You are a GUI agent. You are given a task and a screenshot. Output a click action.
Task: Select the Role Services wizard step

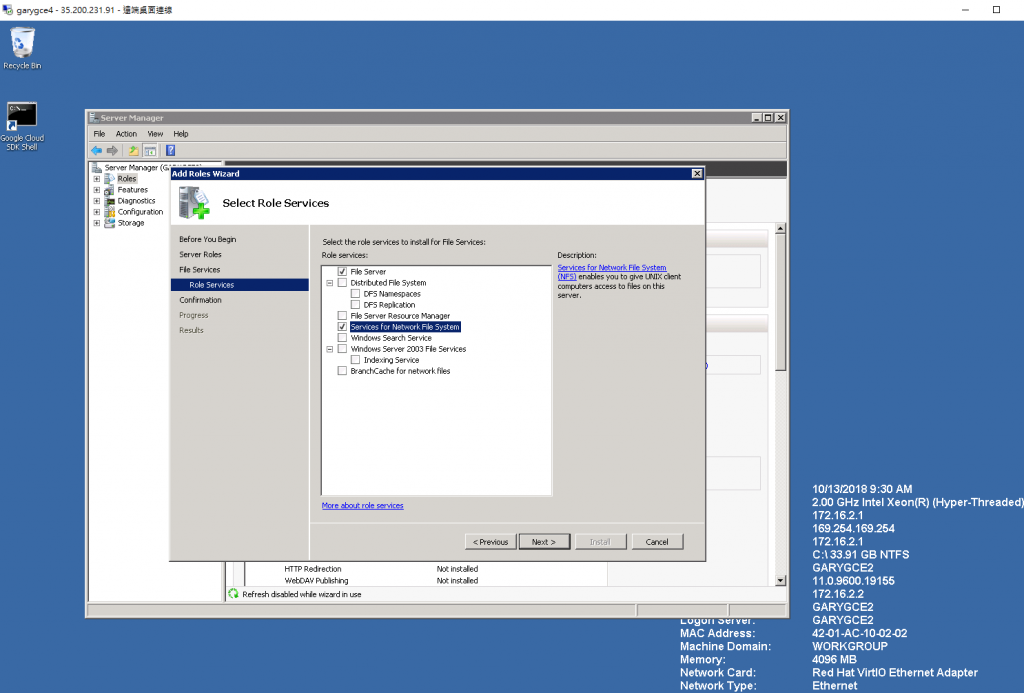tap(240, 285)
